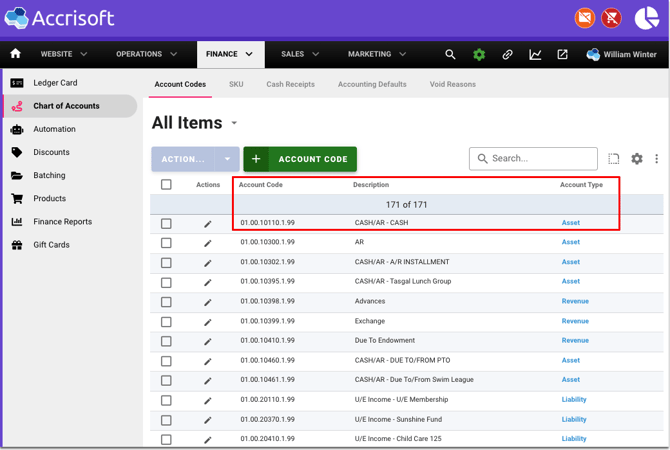Open the list settings gear icon
Screen dimensions: 670x450
click(x=637, y=159)
